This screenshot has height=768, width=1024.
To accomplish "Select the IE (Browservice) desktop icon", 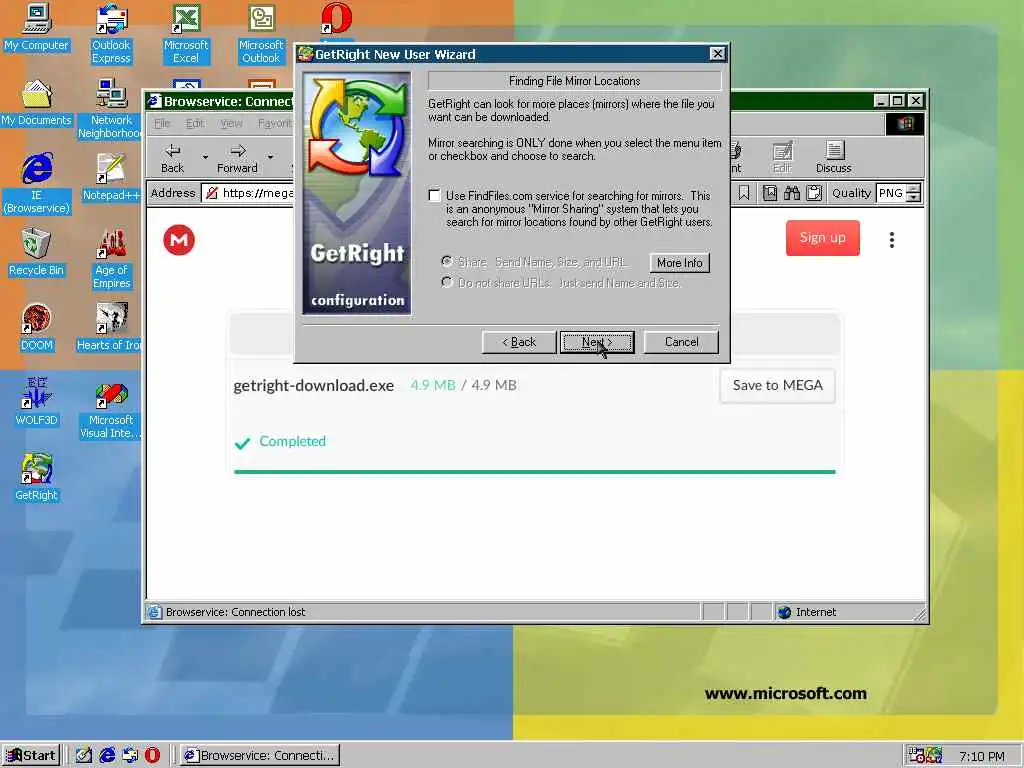I will (x=37, y=184).
